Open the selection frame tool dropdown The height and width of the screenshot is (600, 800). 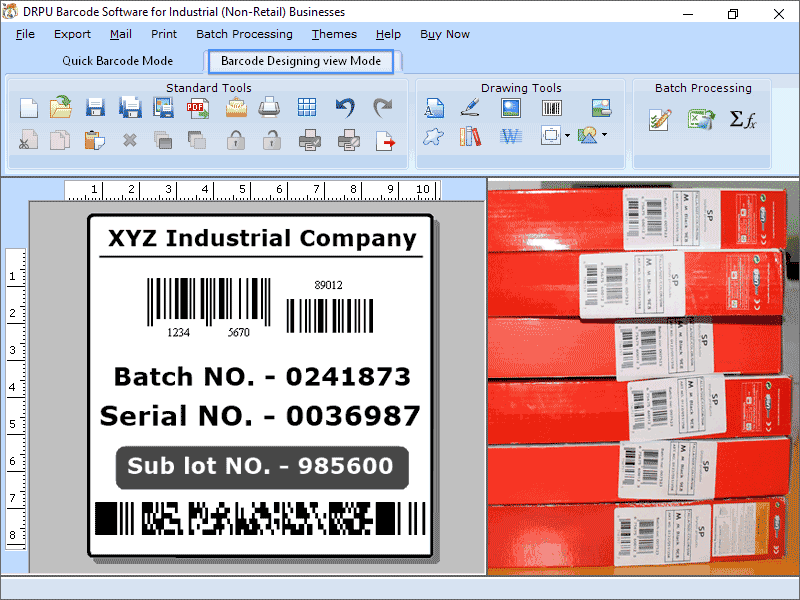[567, 135]
